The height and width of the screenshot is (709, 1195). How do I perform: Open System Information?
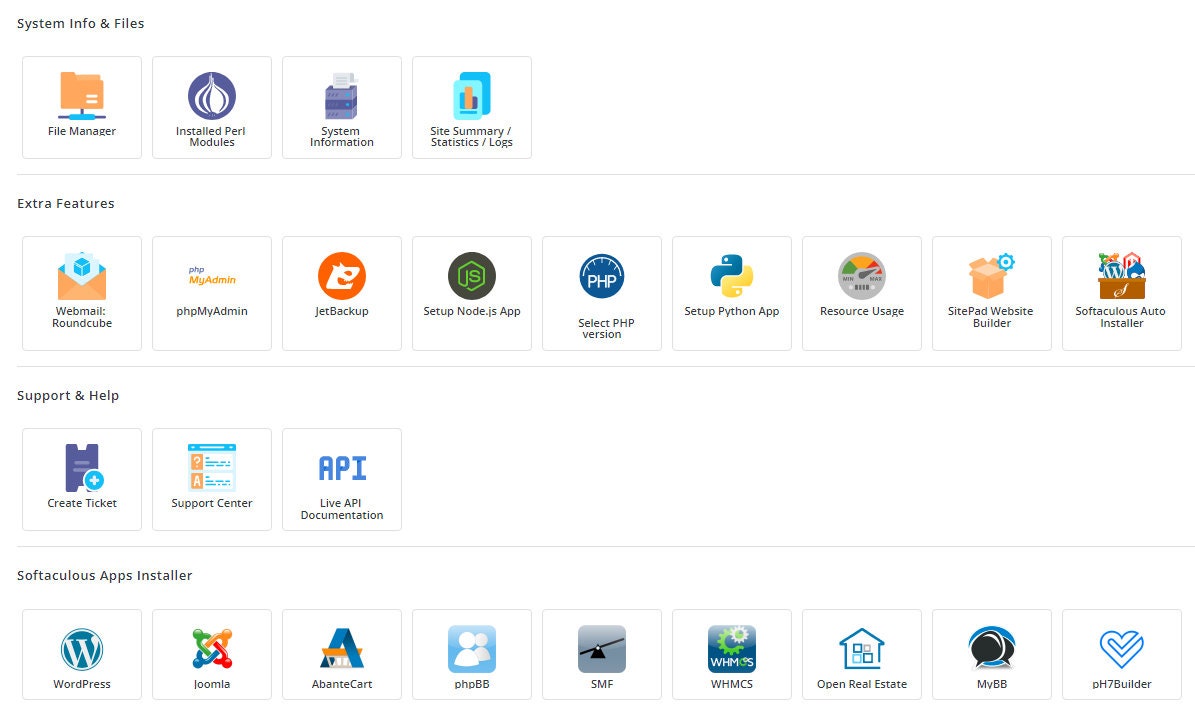(x=341, y=107)
